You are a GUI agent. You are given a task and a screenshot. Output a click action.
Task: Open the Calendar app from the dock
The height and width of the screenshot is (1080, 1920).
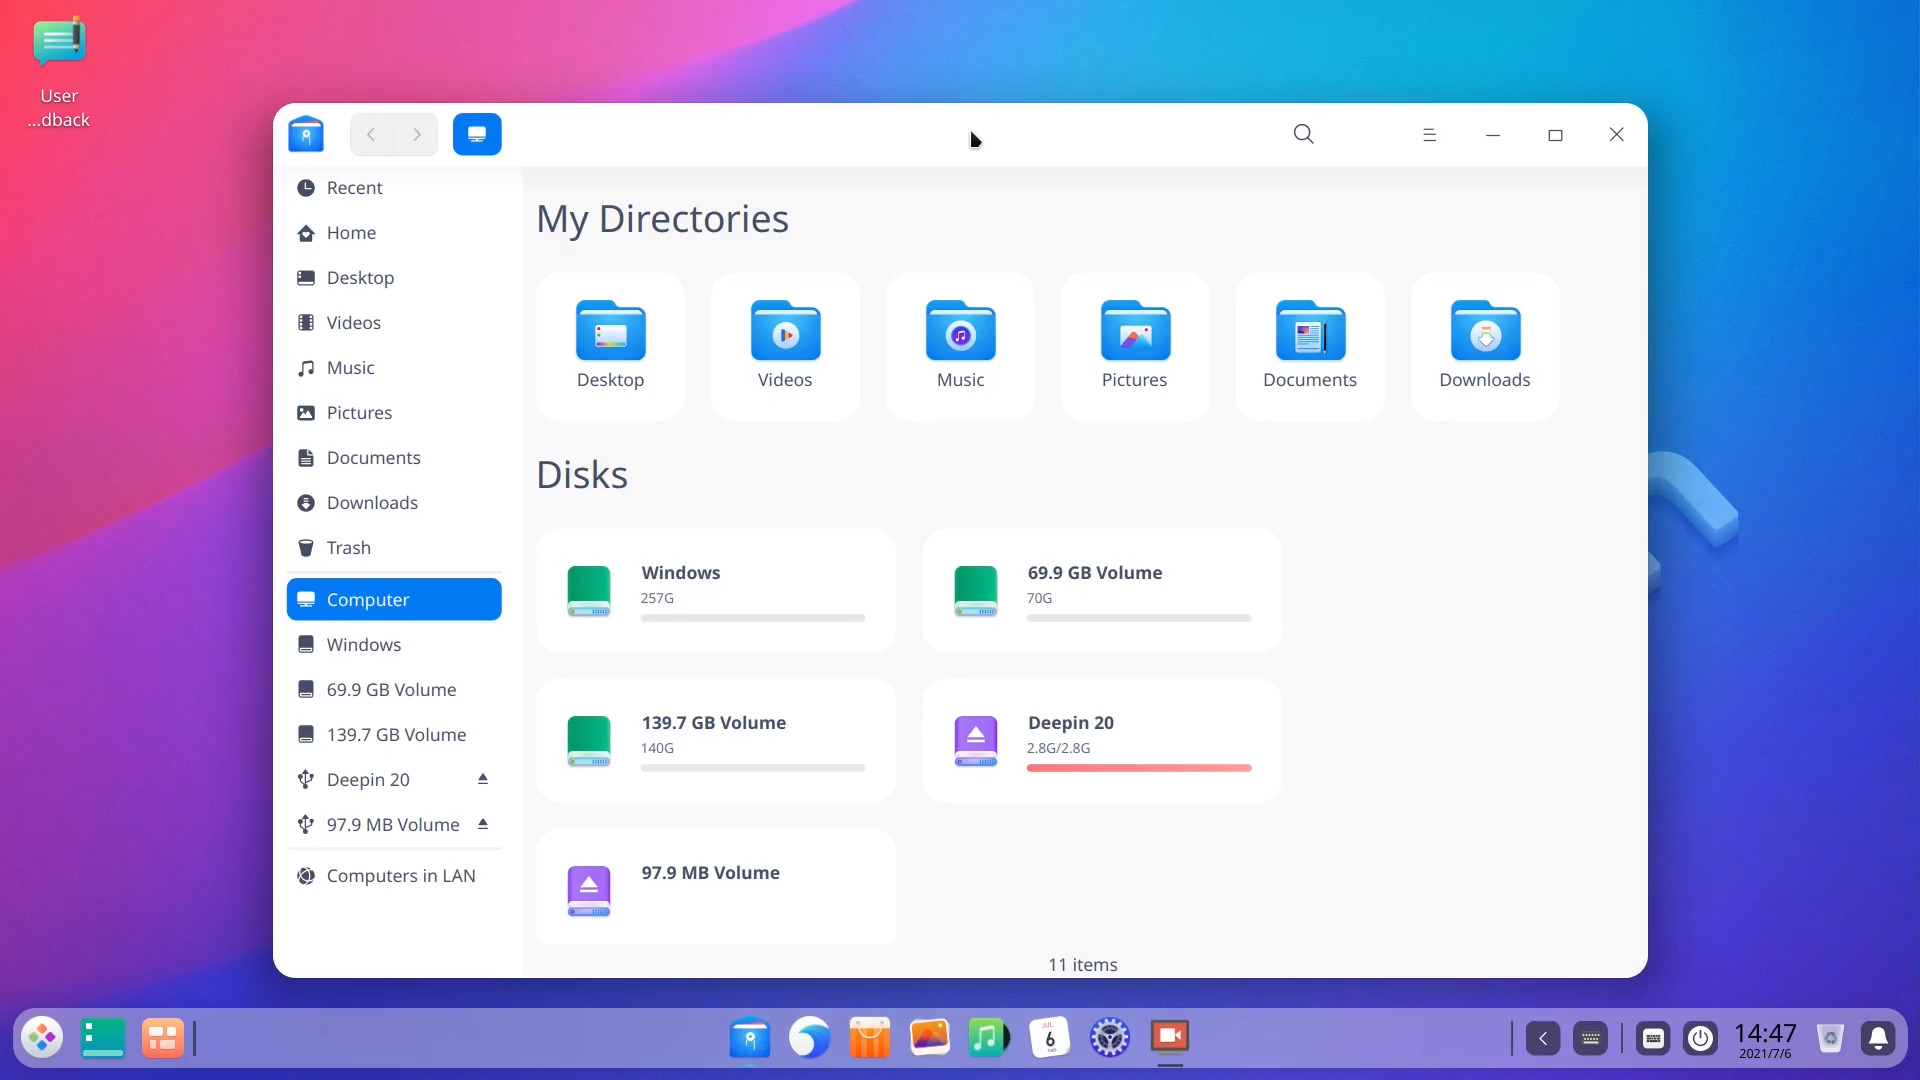click(x=1049, y=1038)
